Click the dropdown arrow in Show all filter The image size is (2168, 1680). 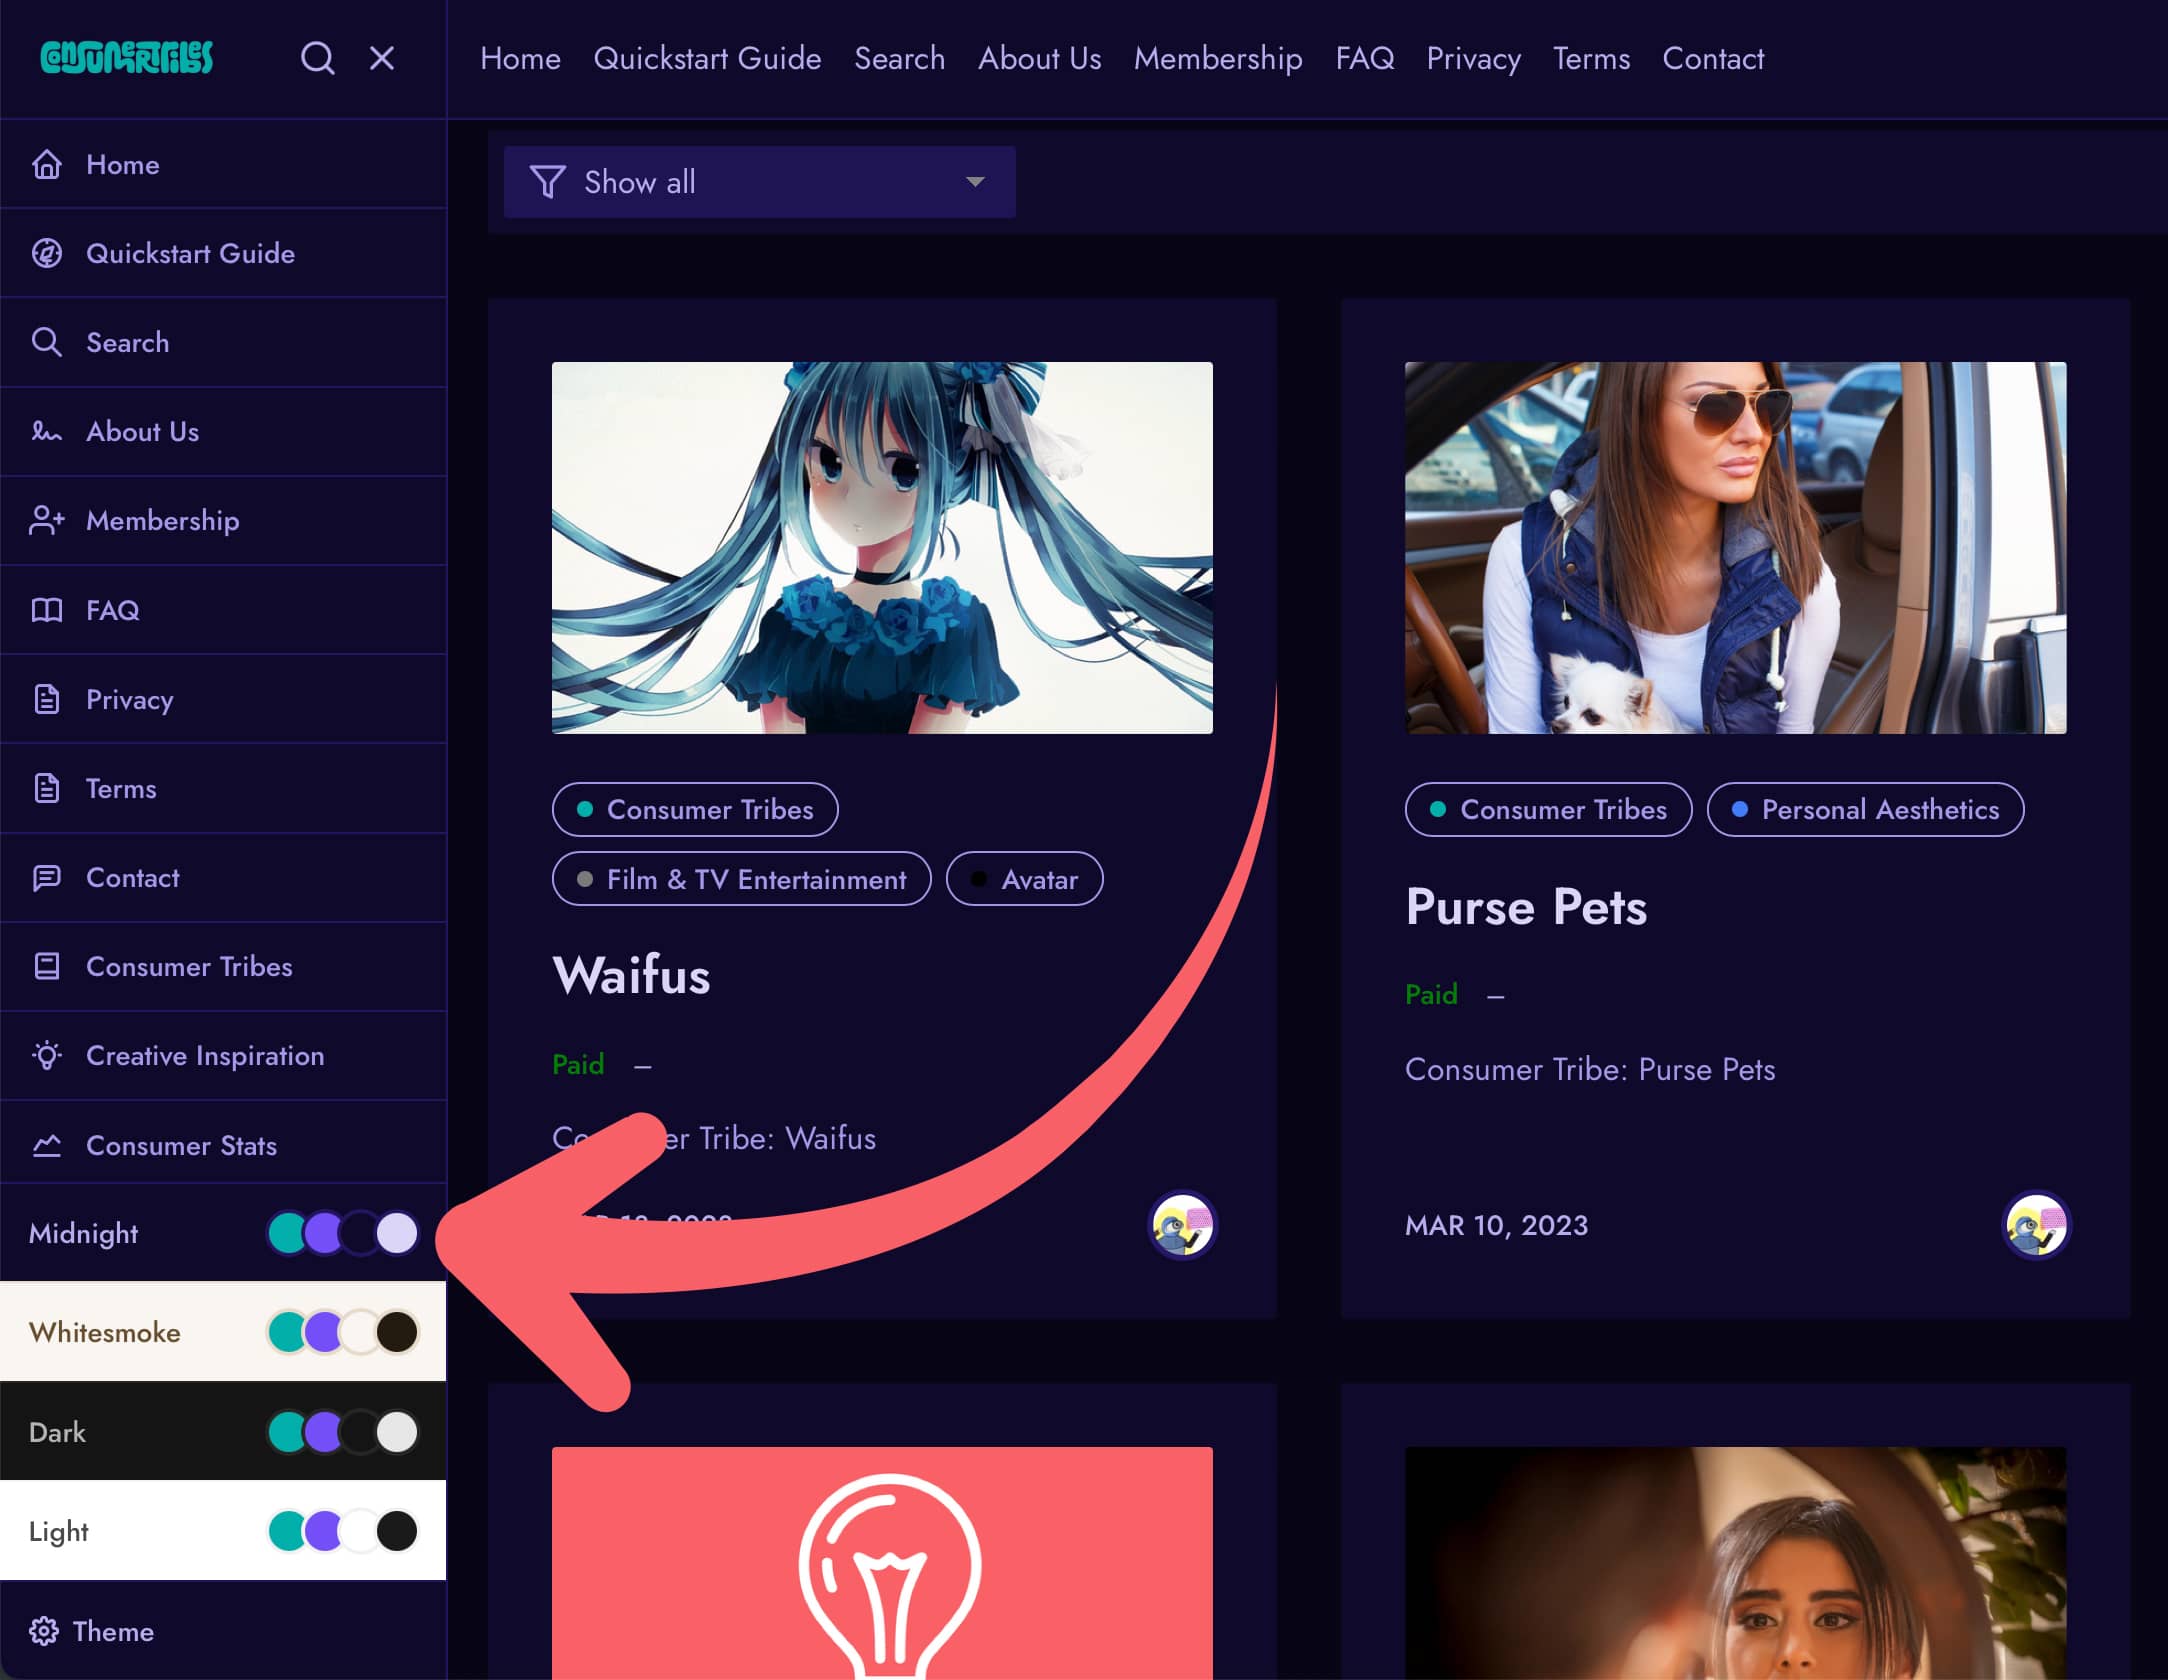[x=975, y=182]
